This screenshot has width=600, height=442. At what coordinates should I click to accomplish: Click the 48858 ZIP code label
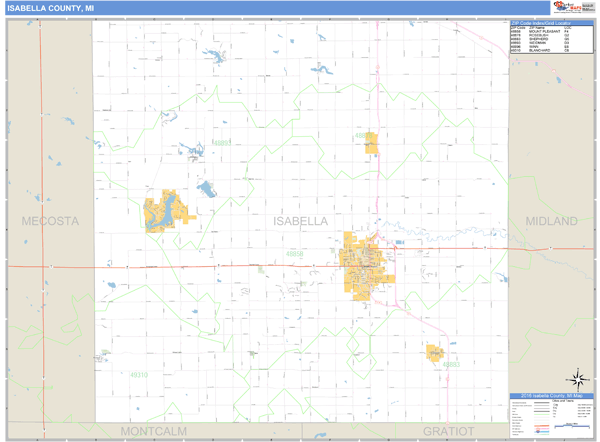pos(295,254)
